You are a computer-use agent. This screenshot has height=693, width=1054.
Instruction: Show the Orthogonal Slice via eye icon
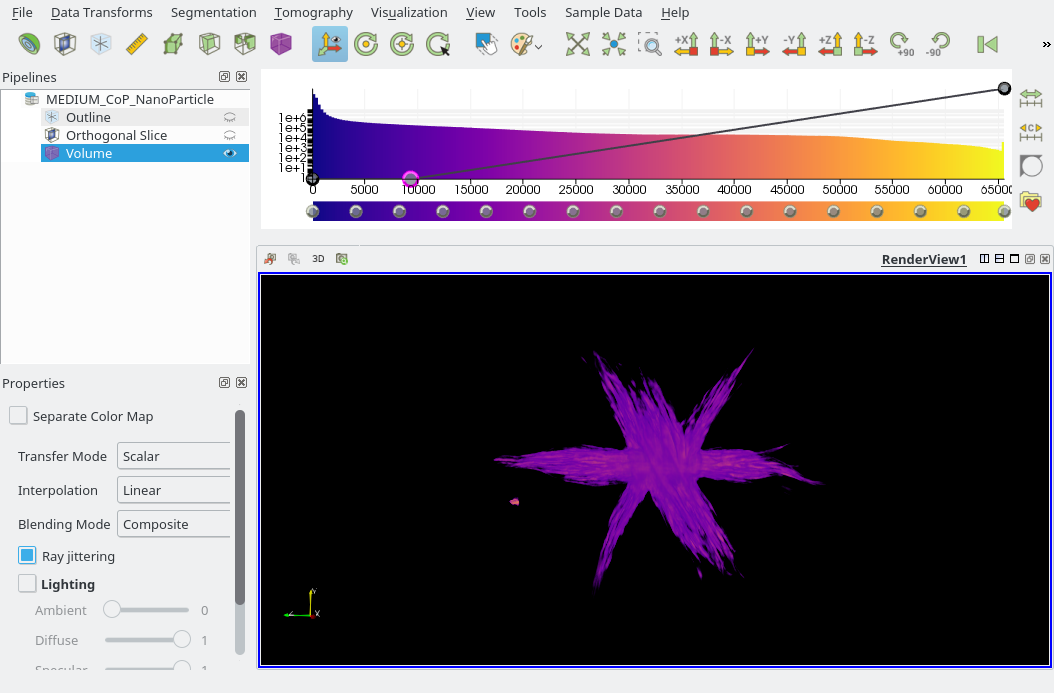(x=229, y=135)
